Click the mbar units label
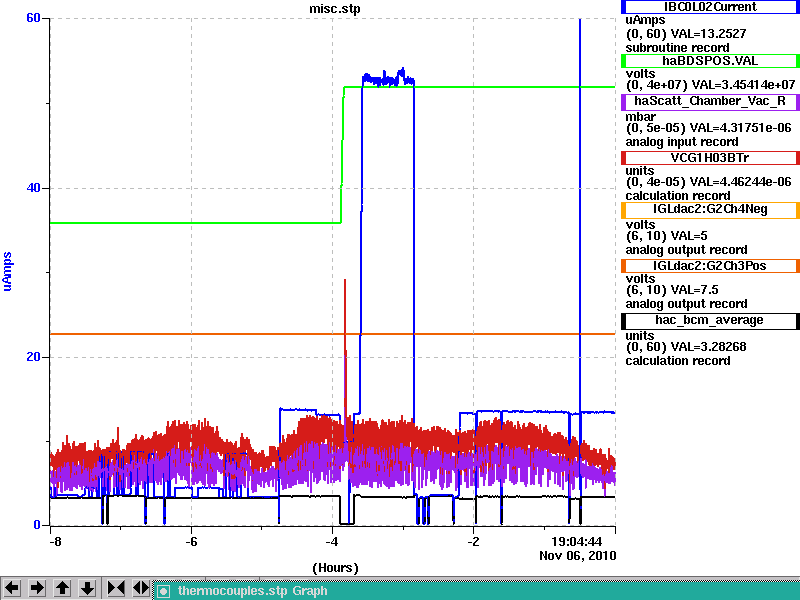The width and height of the screenshot is (800, 600). pyautogui.click(x=641, y=117)
